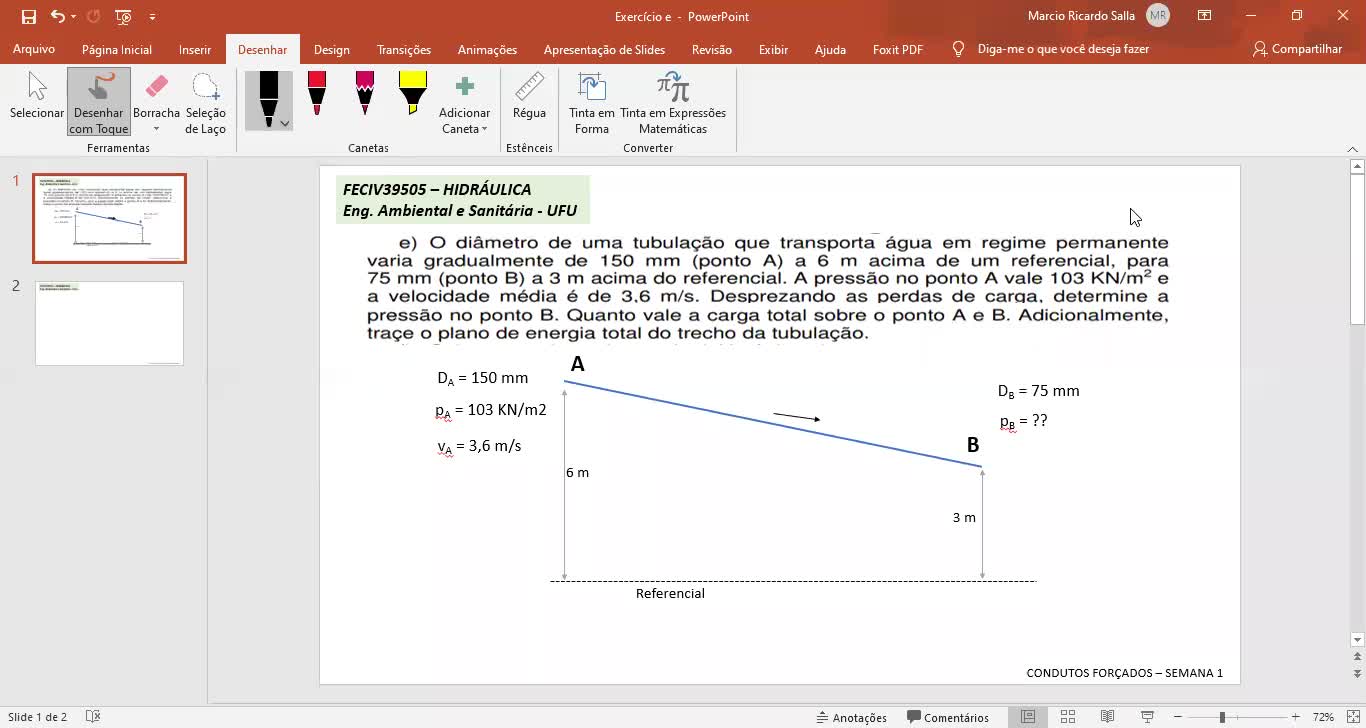Click the FECIV39505 – HIDRÁULICA header text
Image resolution: width=1366 pixels, height=728 pixels.
tap(437, 189)
